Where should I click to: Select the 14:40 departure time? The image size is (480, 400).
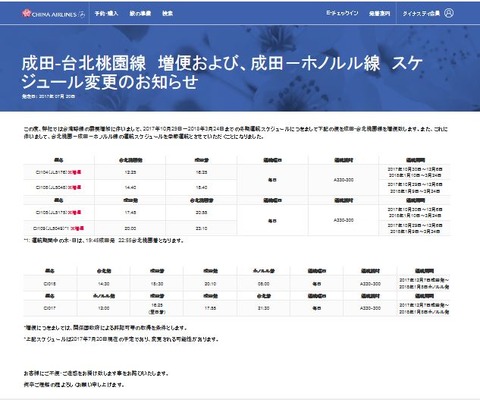pos(130,187)
